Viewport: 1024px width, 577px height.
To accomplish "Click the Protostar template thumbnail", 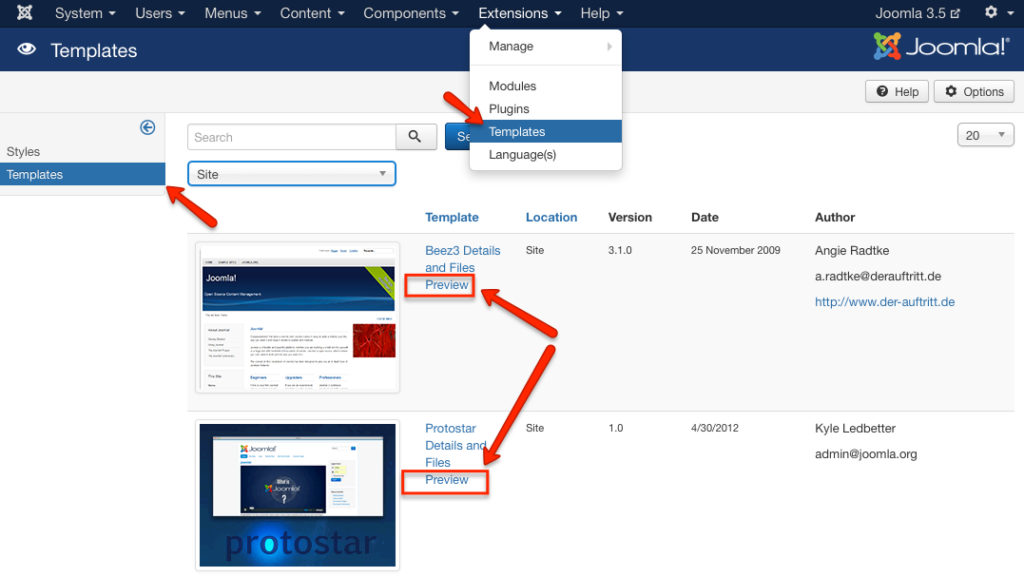I will click(x=298, y=495).
